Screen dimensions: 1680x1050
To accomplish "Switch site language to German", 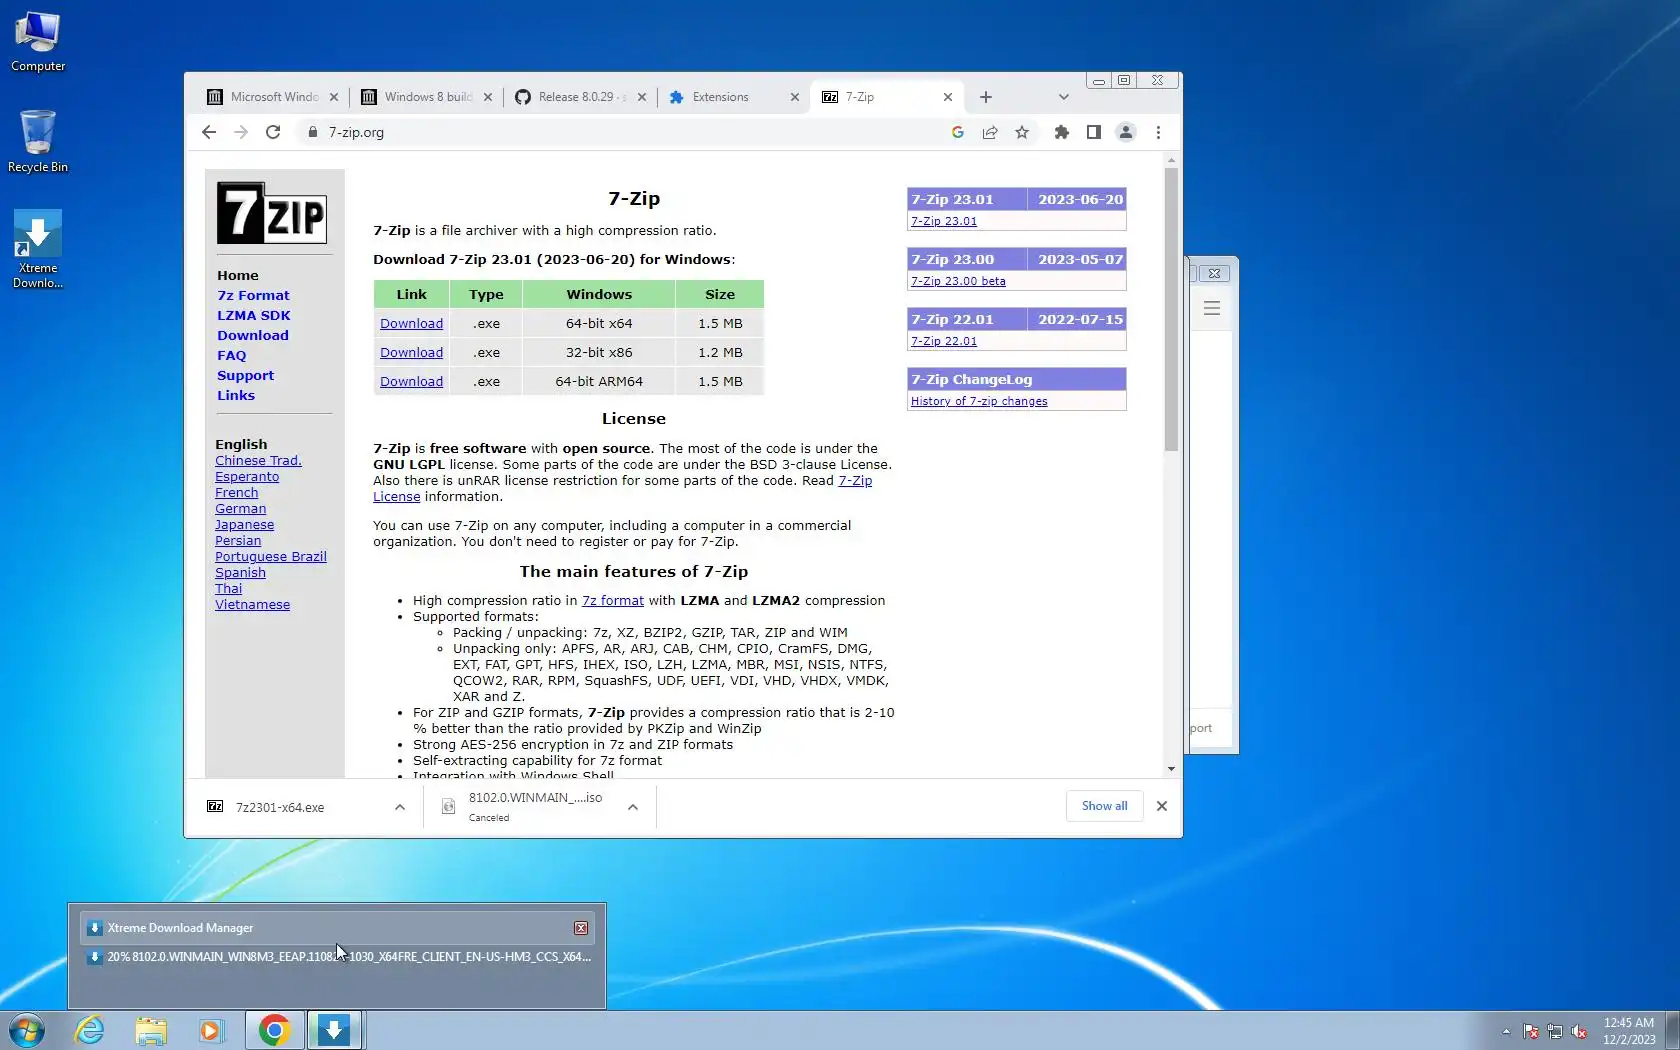I will (x=240, y=509).
